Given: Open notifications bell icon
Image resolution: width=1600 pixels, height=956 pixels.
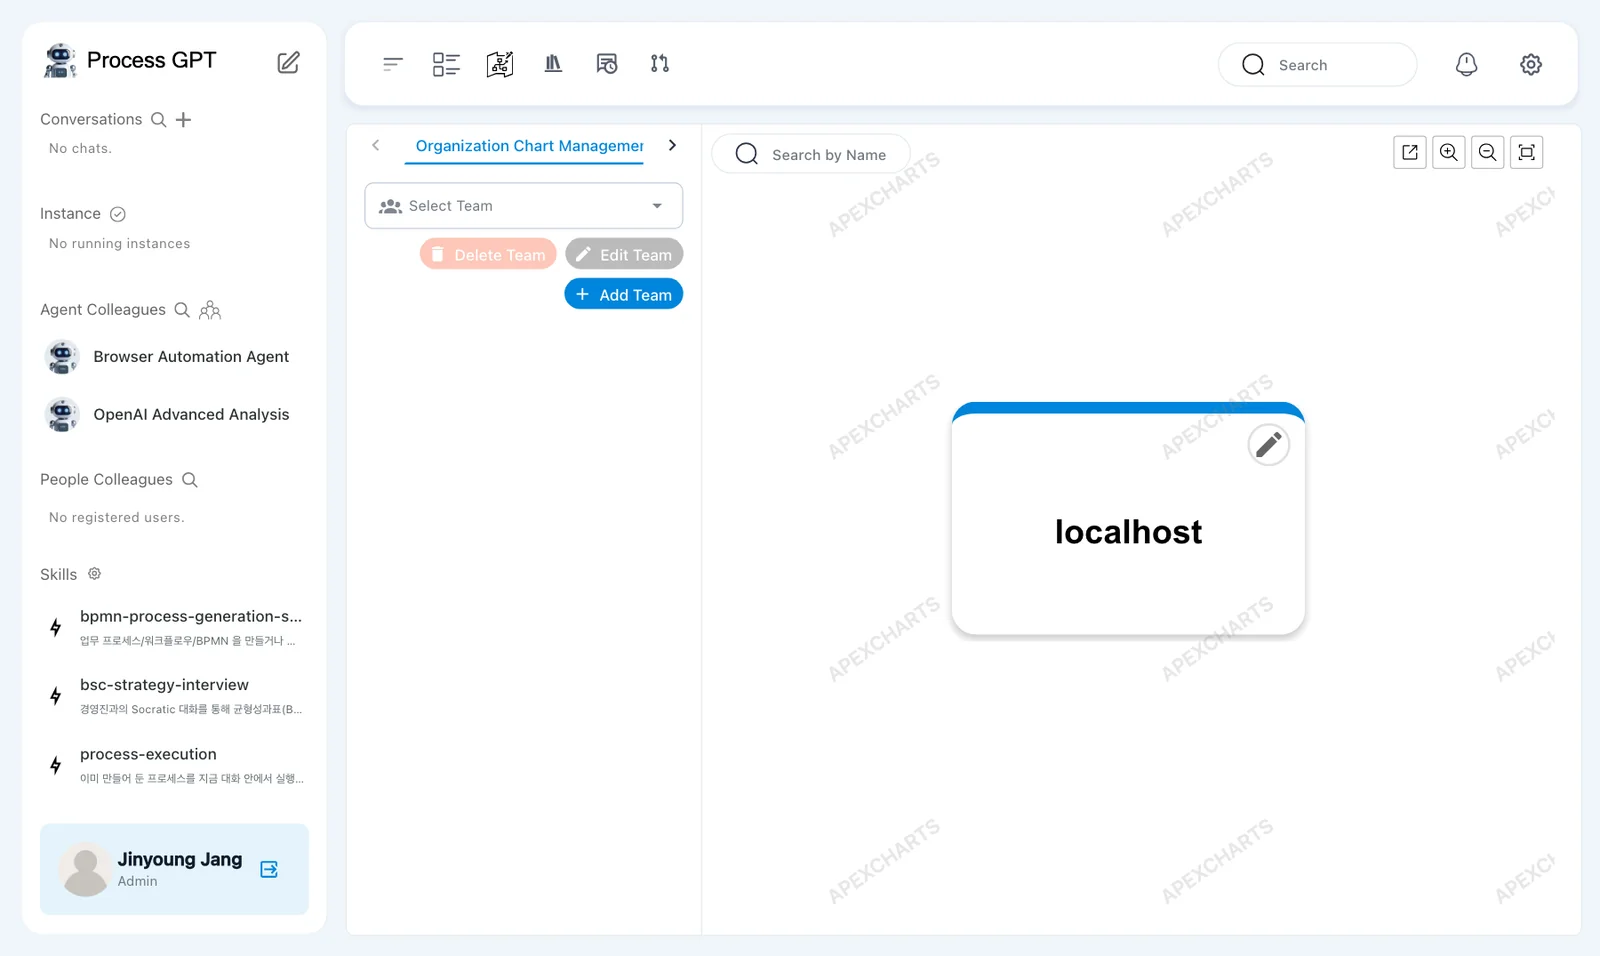Looking at the screenshot, I should point(1466,65).
